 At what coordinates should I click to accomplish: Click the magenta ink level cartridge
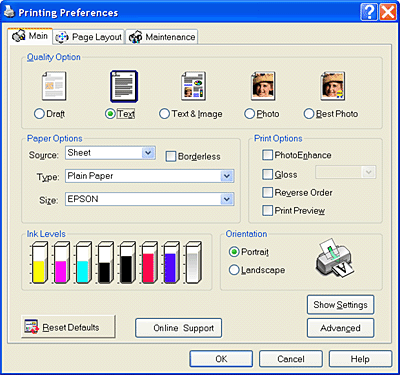click(x=61, y=263)
